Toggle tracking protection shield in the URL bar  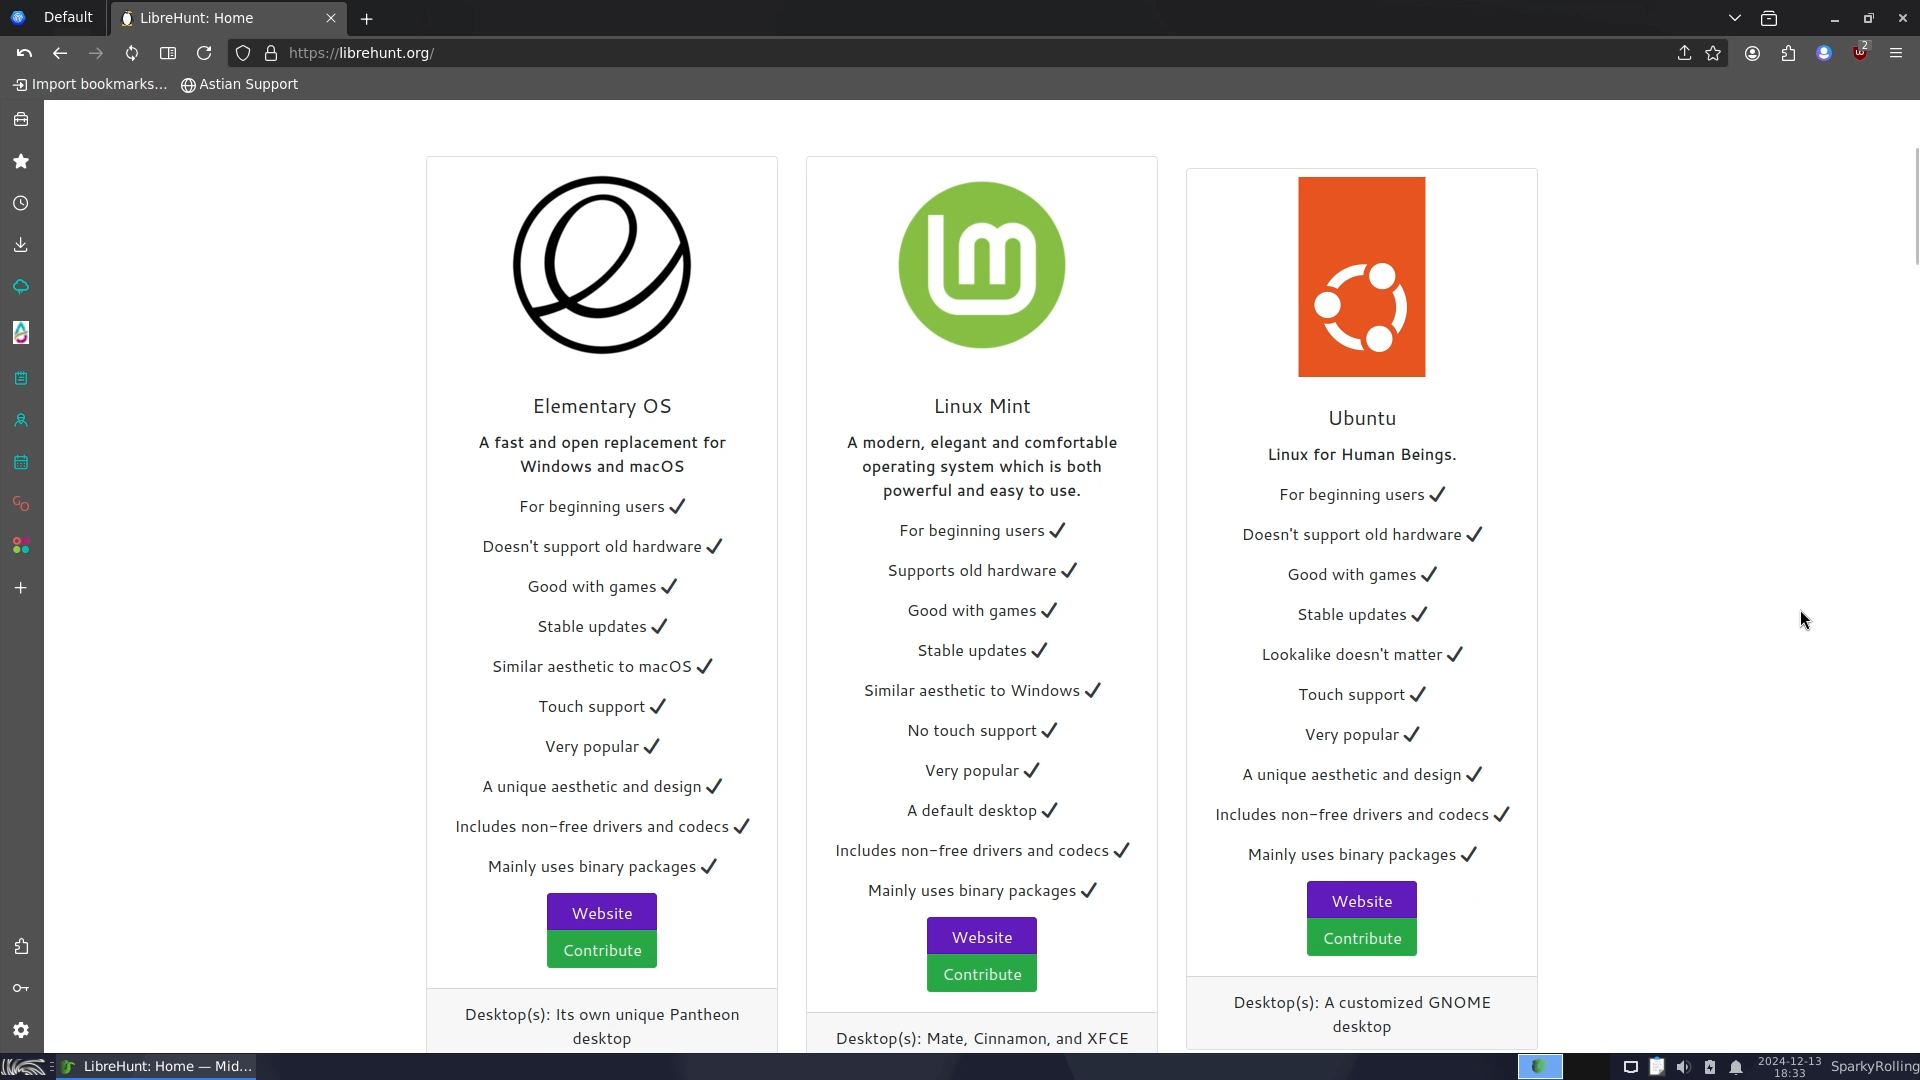tap(243, 53)
